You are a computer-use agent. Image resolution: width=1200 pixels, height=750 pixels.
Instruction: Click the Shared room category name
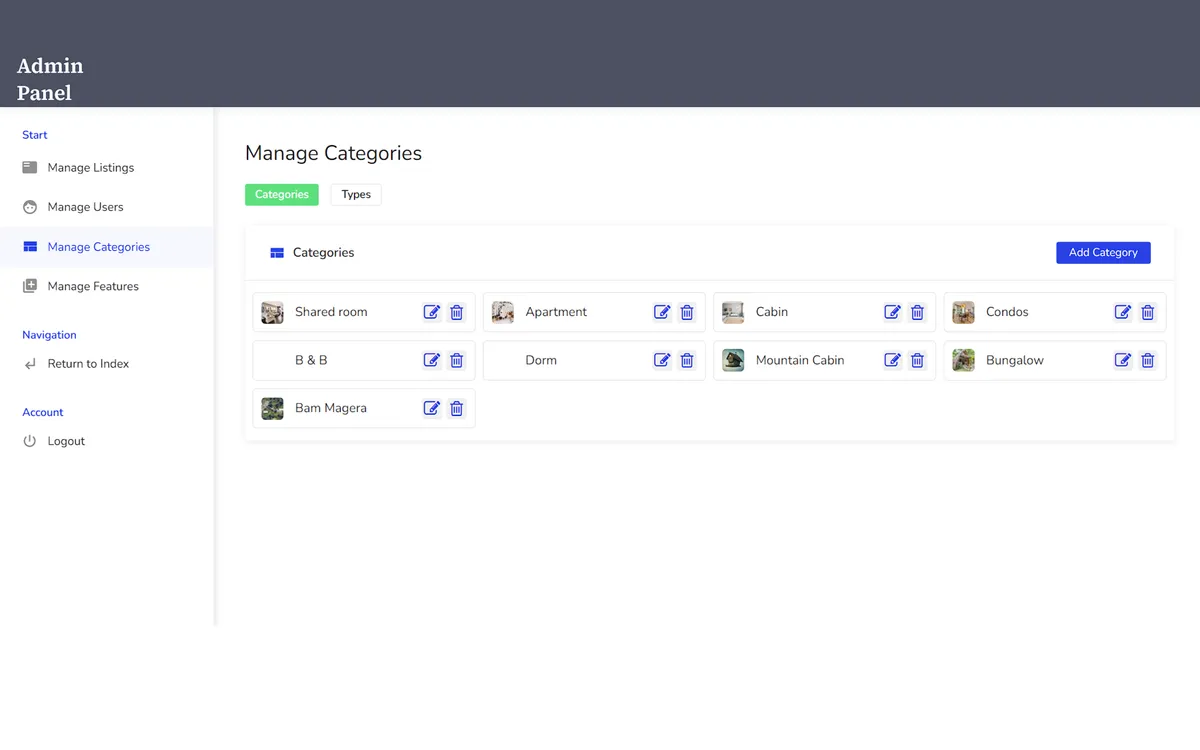click(331, 312)
